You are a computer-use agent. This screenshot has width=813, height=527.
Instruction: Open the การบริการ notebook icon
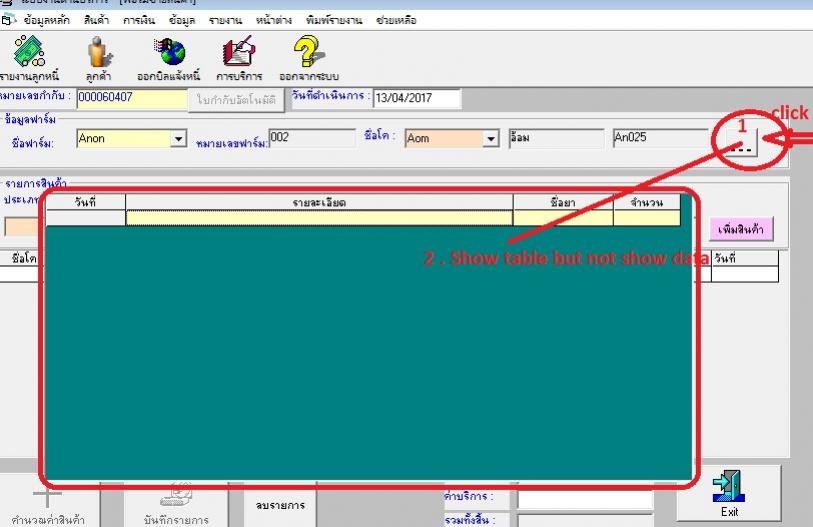click(x=239, y=51)
